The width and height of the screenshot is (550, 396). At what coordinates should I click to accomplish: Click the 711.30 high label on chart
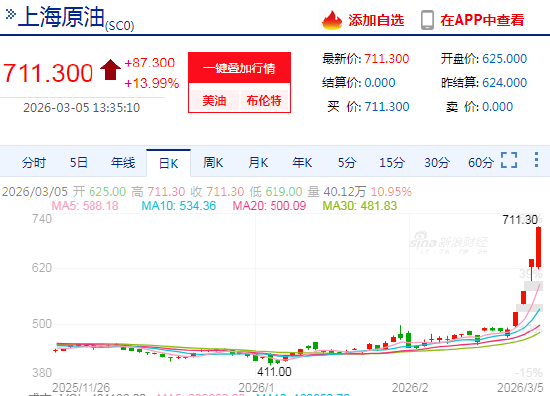click(520, 220)
